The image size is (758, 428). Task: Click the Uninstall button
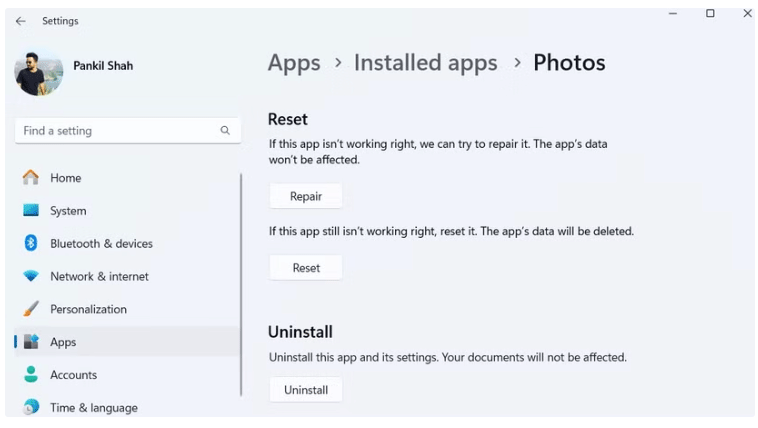(305, 390)
